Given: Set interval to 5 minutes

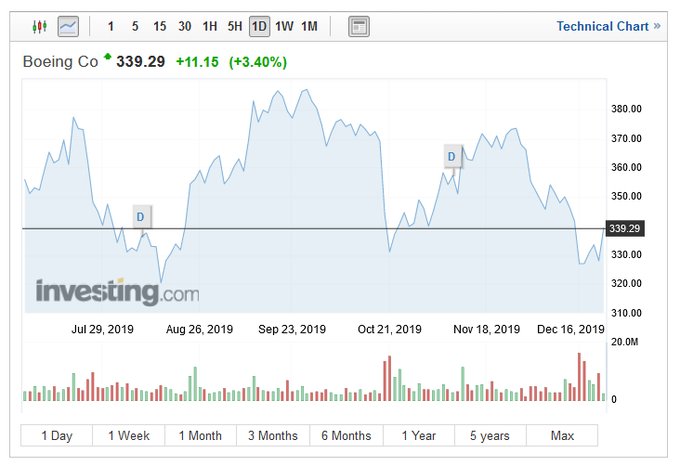Looking at the screenshot, I should click(135, 27).
